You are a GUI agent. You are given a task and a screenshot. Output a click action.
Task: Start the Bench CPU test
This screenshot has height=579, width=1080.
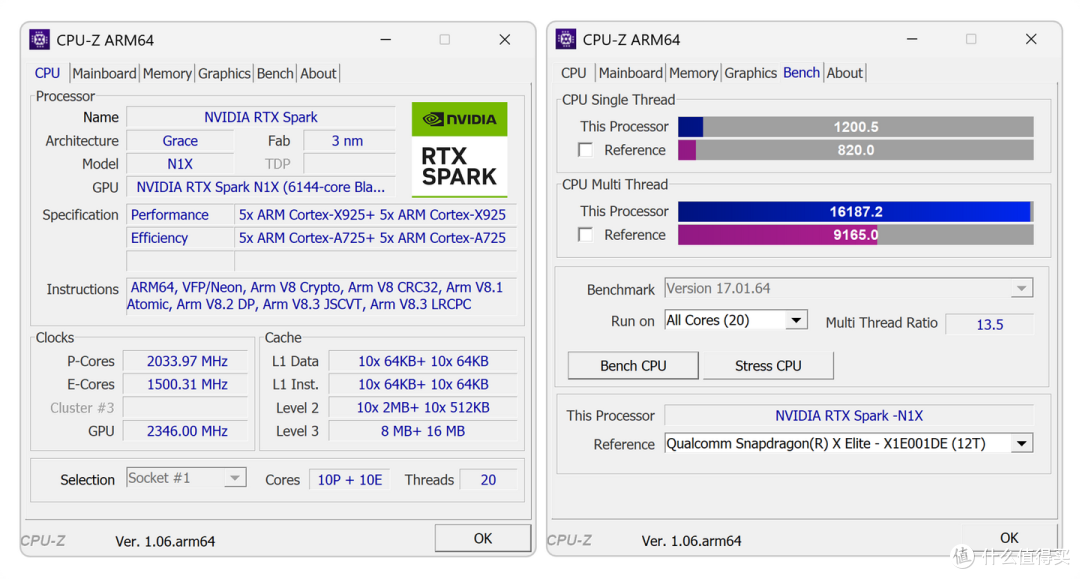(x=633, y=366)
